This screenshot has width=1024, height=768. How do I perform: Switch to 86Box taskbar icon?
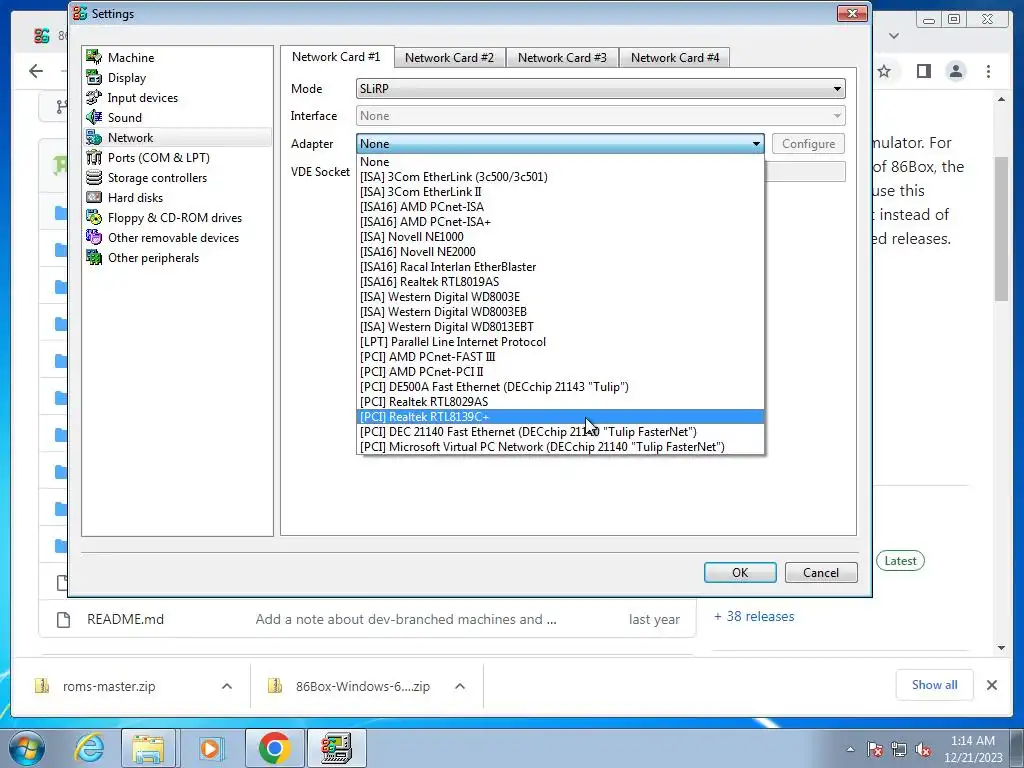336,748
